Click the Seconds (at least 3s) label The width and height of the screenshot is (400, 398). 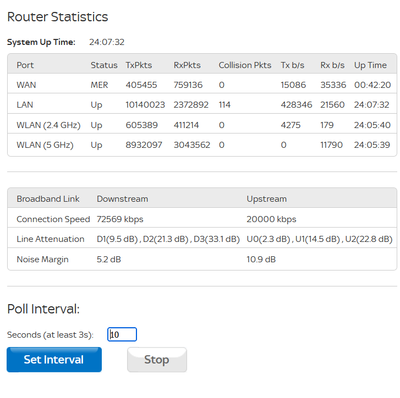click(50, 335)
